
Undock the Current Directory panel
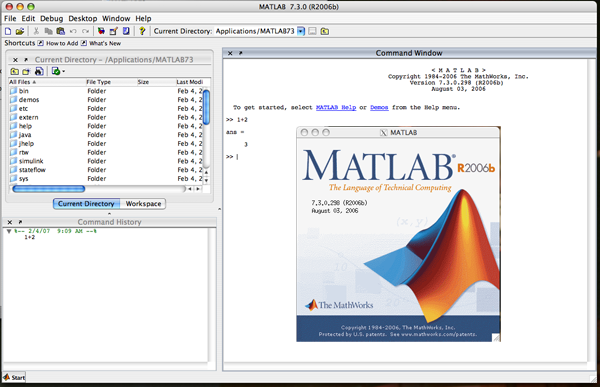26,60
